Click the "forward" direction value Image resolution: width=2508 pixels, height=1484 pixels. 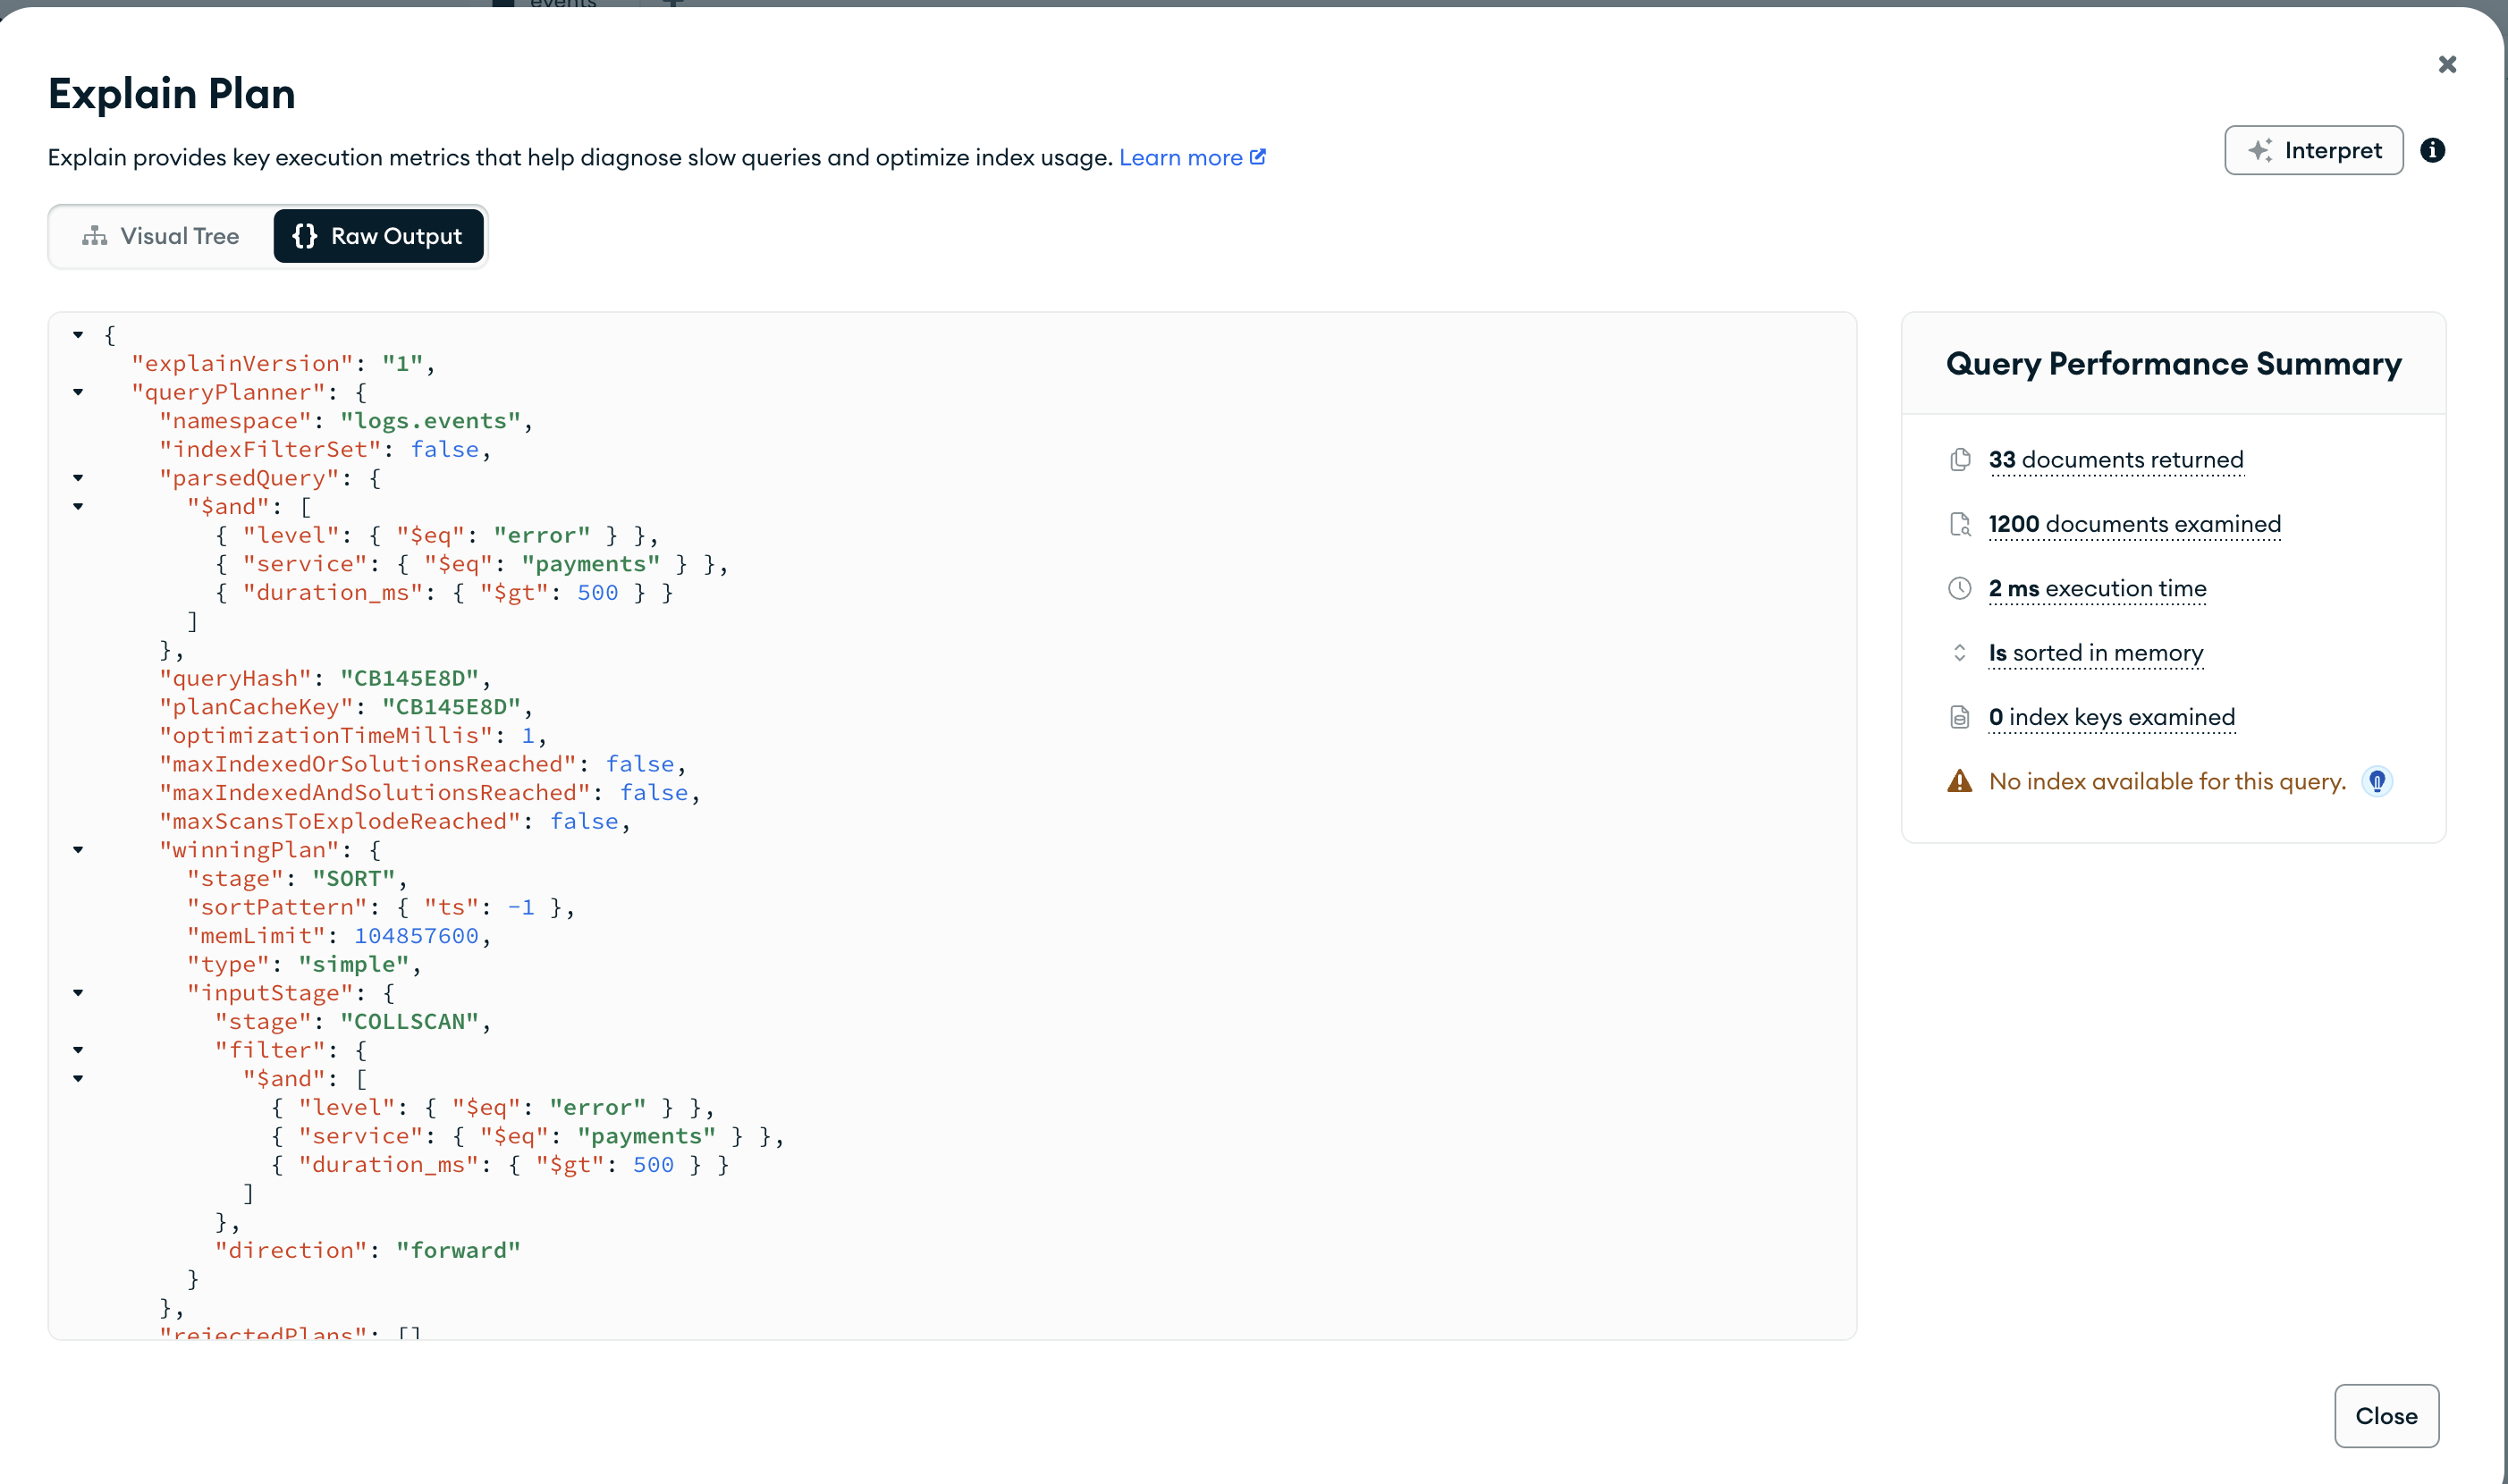tap(458, 1250)
